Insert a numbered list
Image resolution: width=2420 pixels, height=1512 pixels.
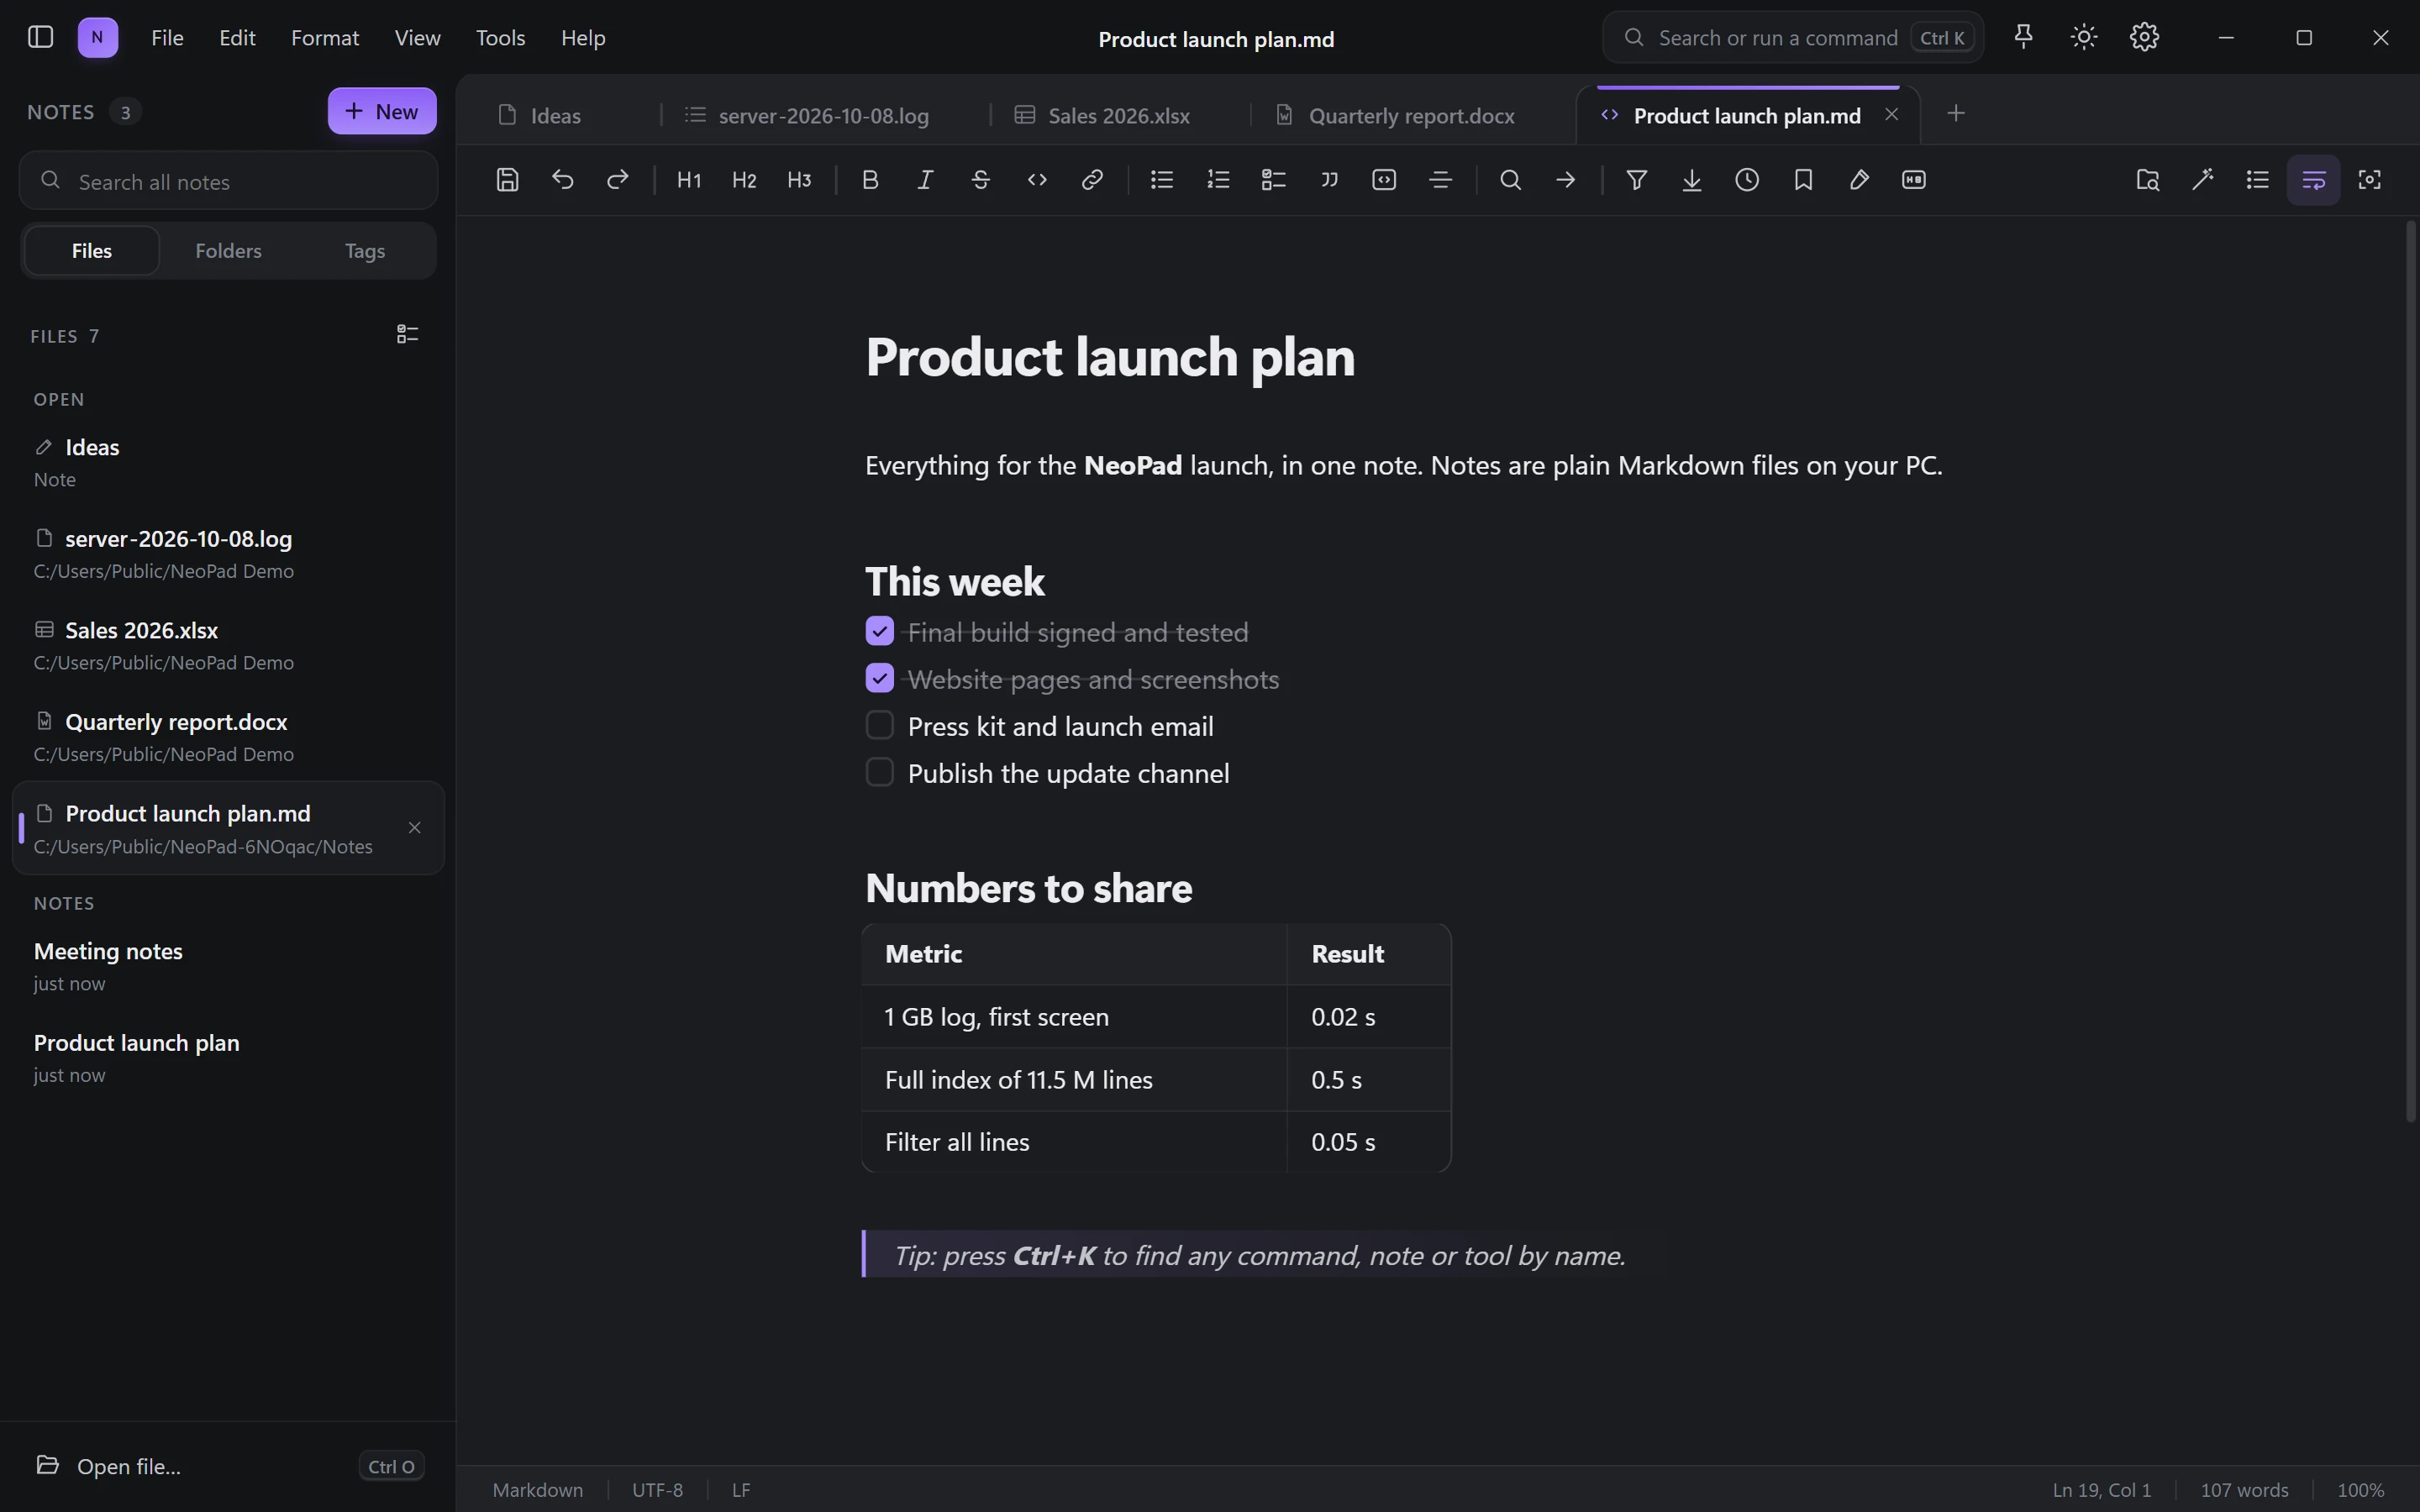(x=1218, y=180)
